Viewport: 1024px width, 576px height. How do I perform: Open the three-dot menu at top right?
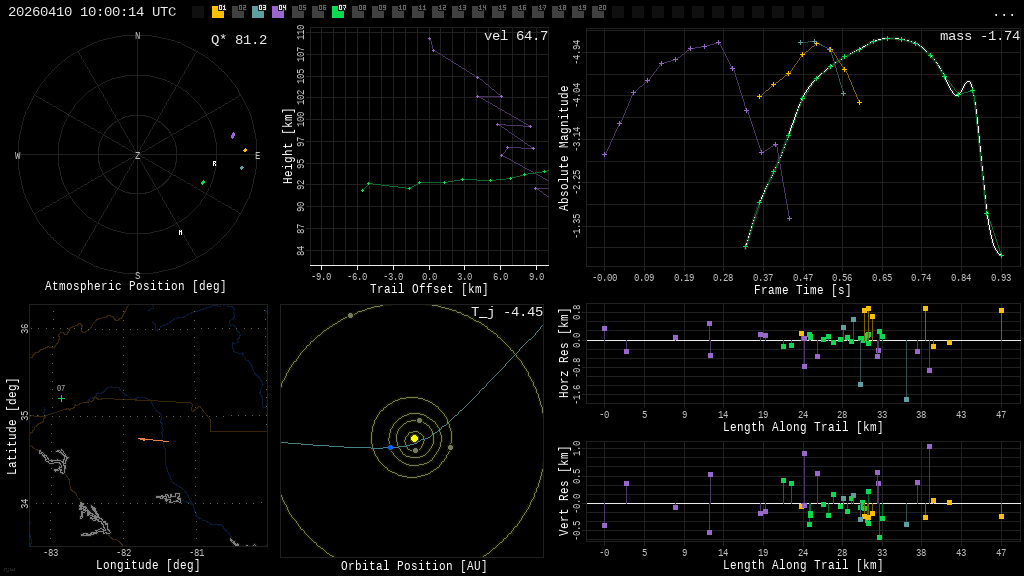1003,13
